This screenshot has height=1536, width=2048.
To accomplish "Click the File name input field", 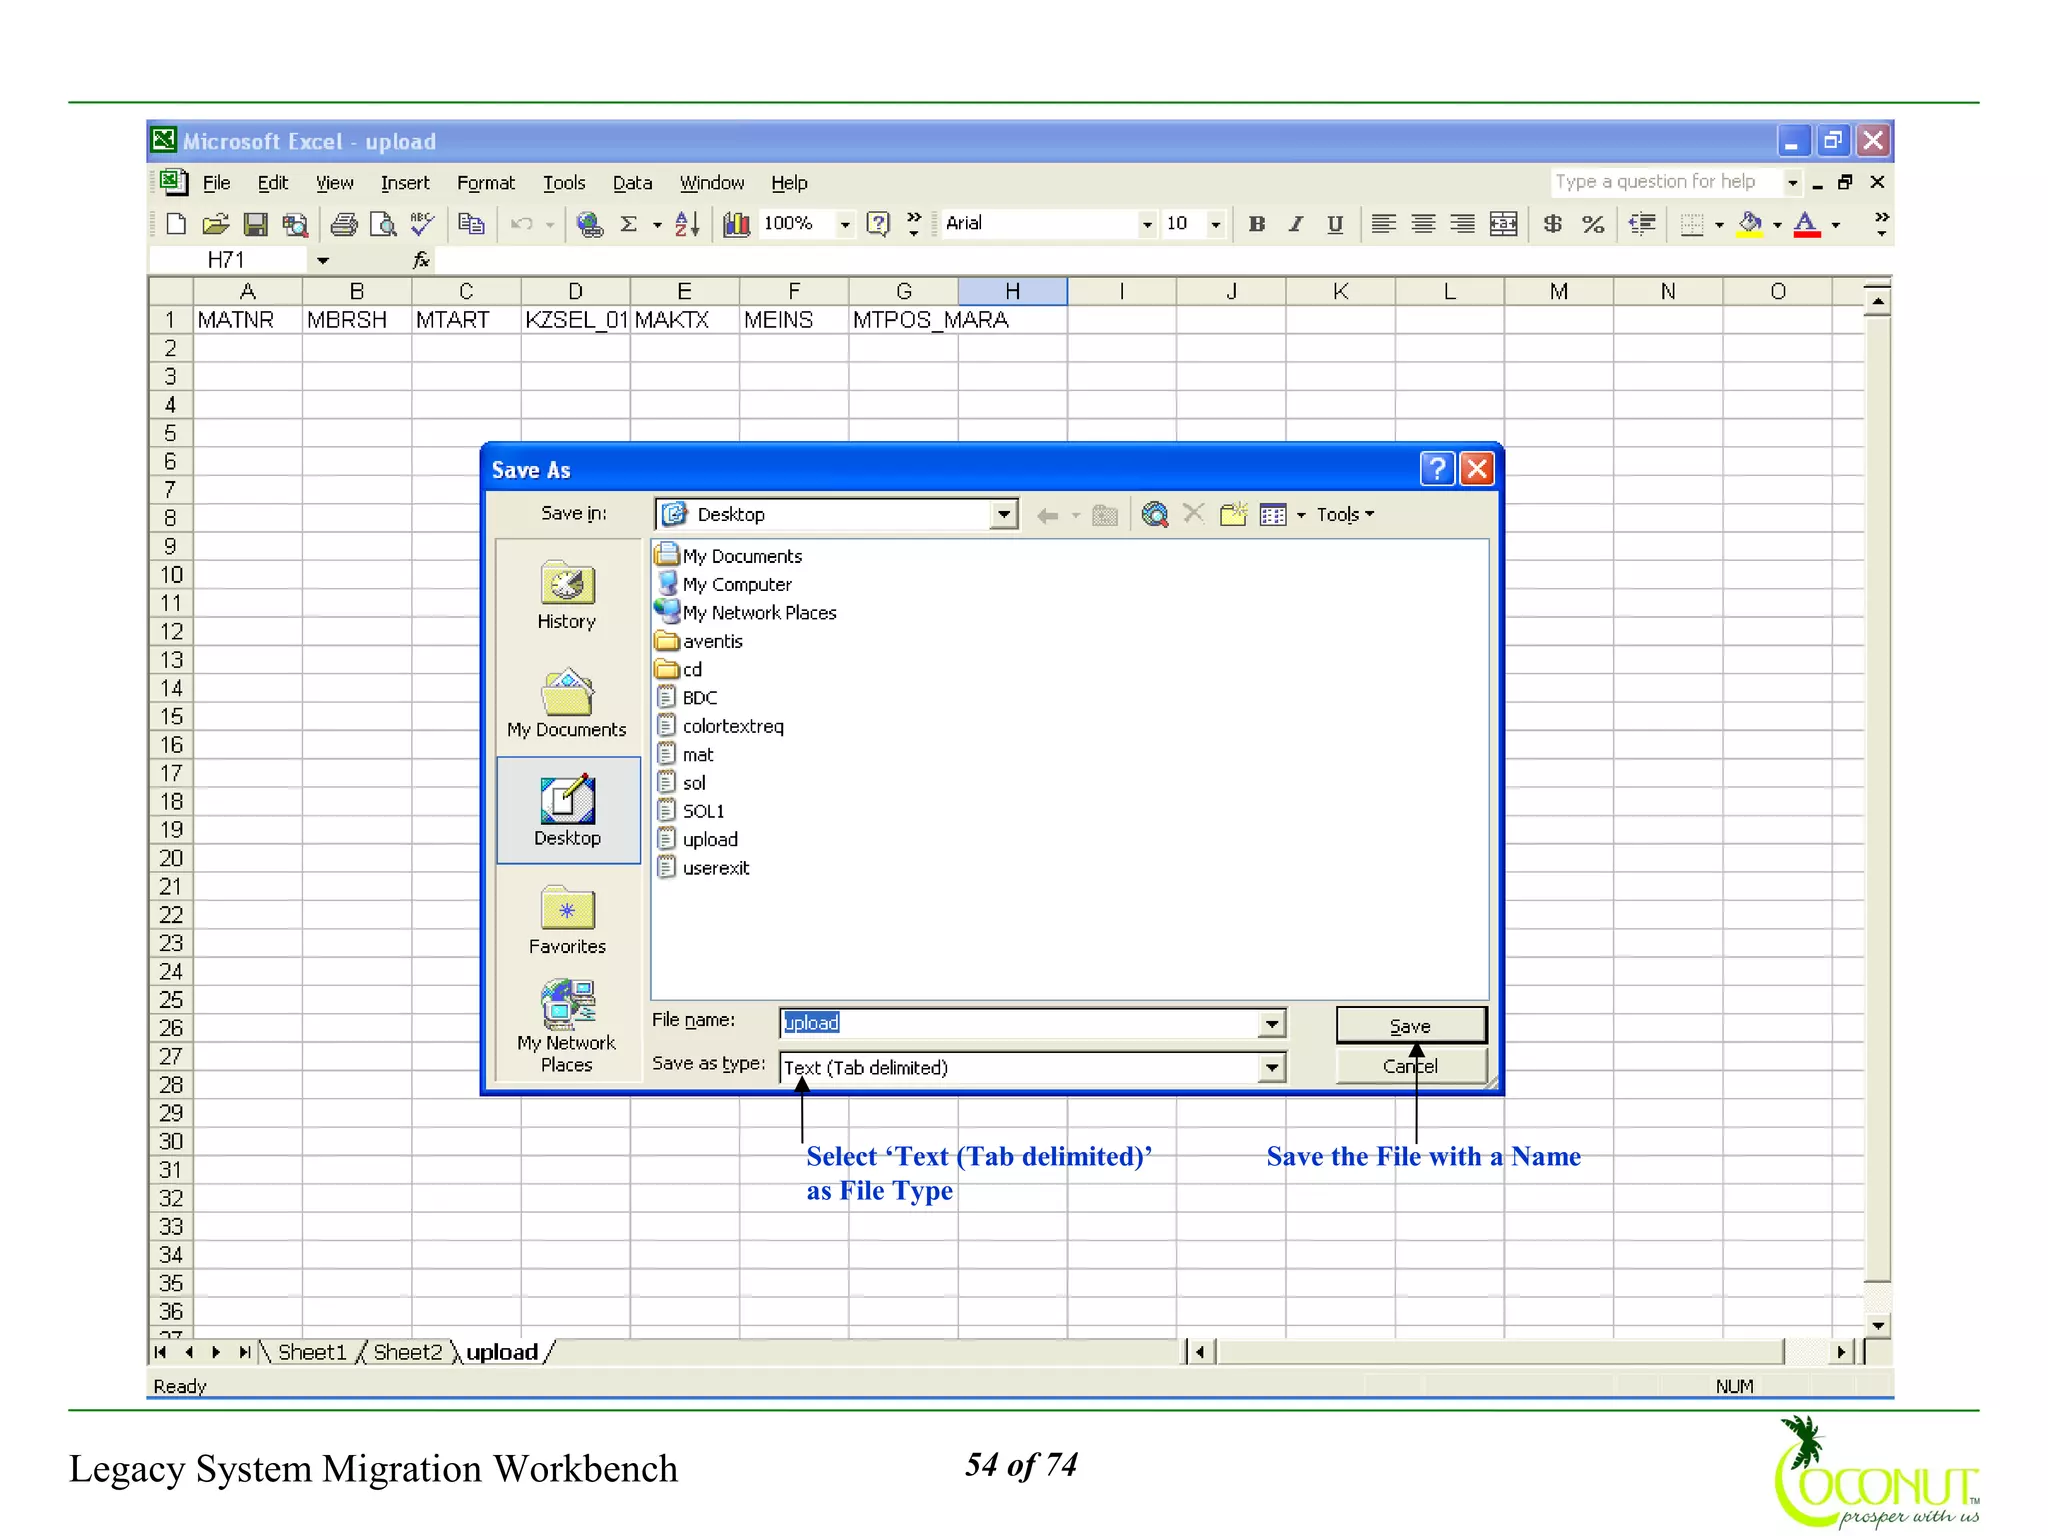I will [x=1020, y=1023].
